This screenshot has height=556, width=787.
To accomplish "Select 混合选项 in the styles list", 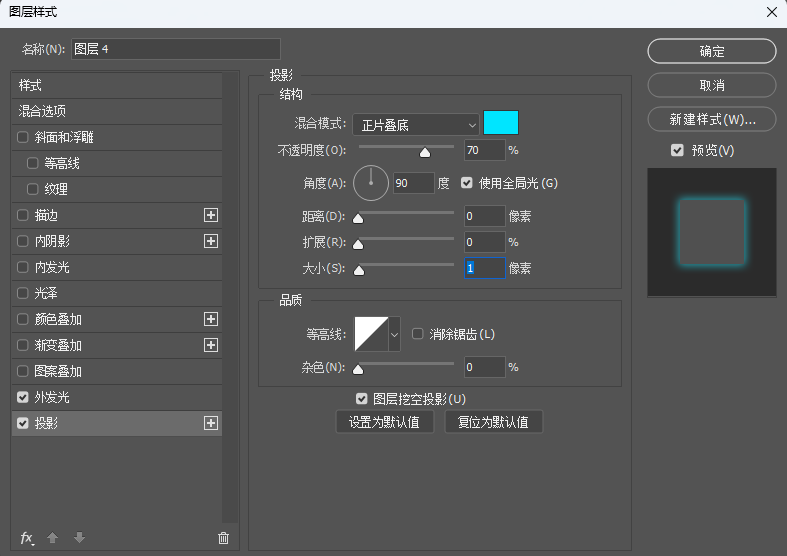I will tap(116, 111).
